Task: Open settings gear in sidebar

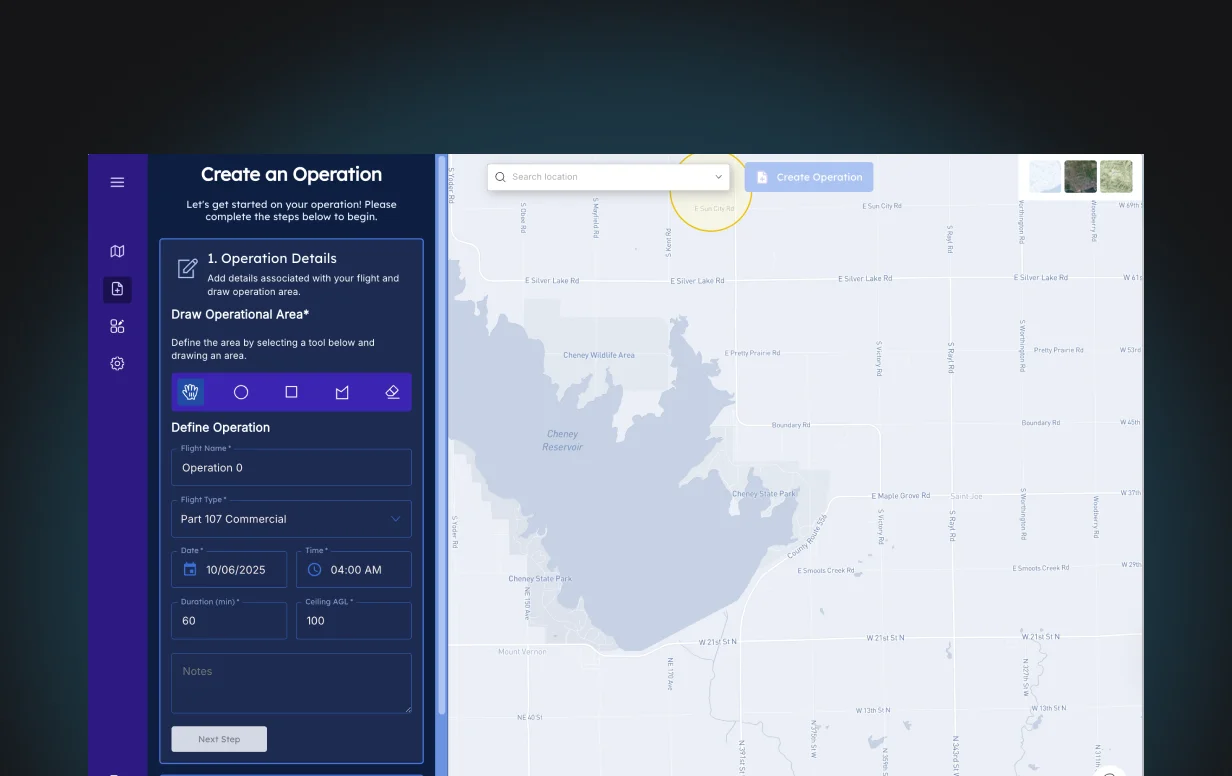Action: 117,364
